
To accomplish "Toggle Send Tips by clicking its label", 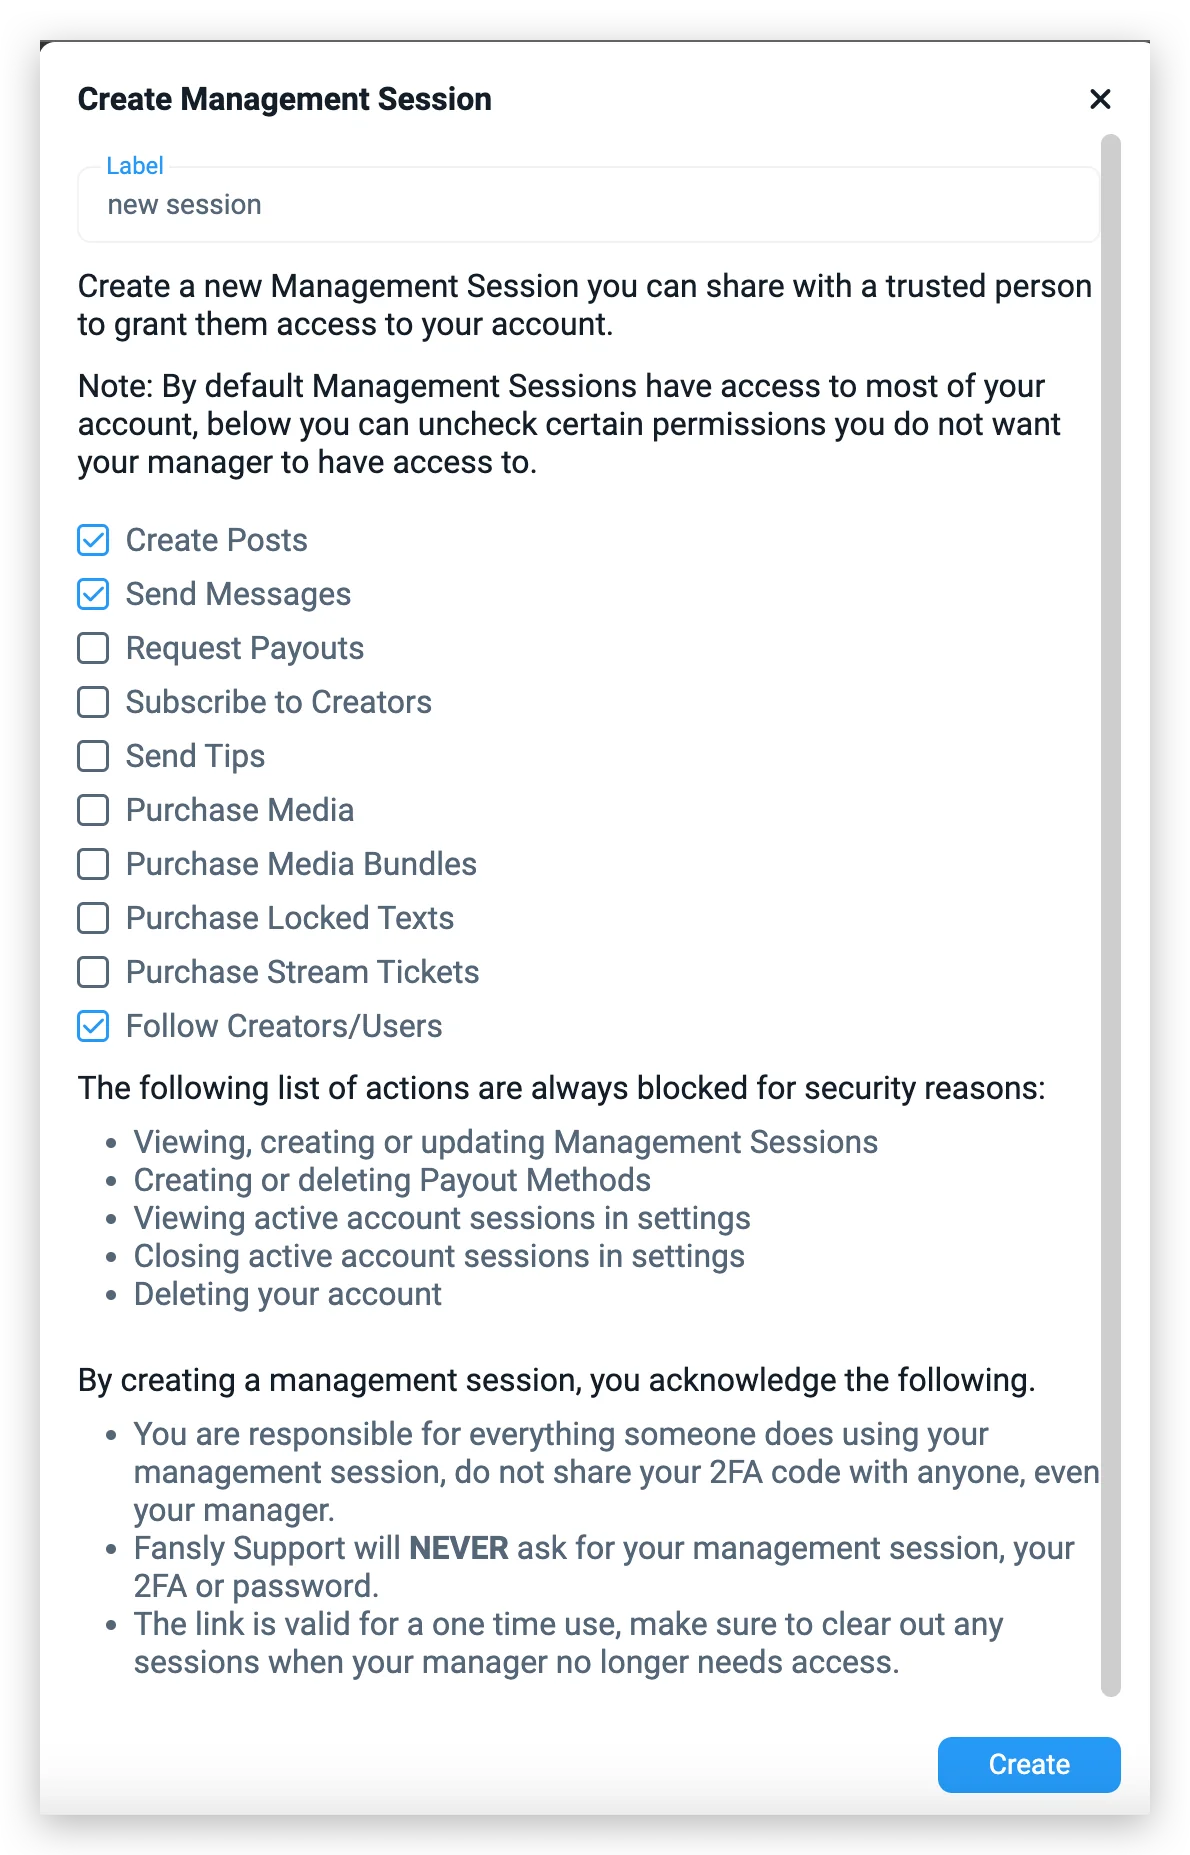I will [x=195, y=756].
